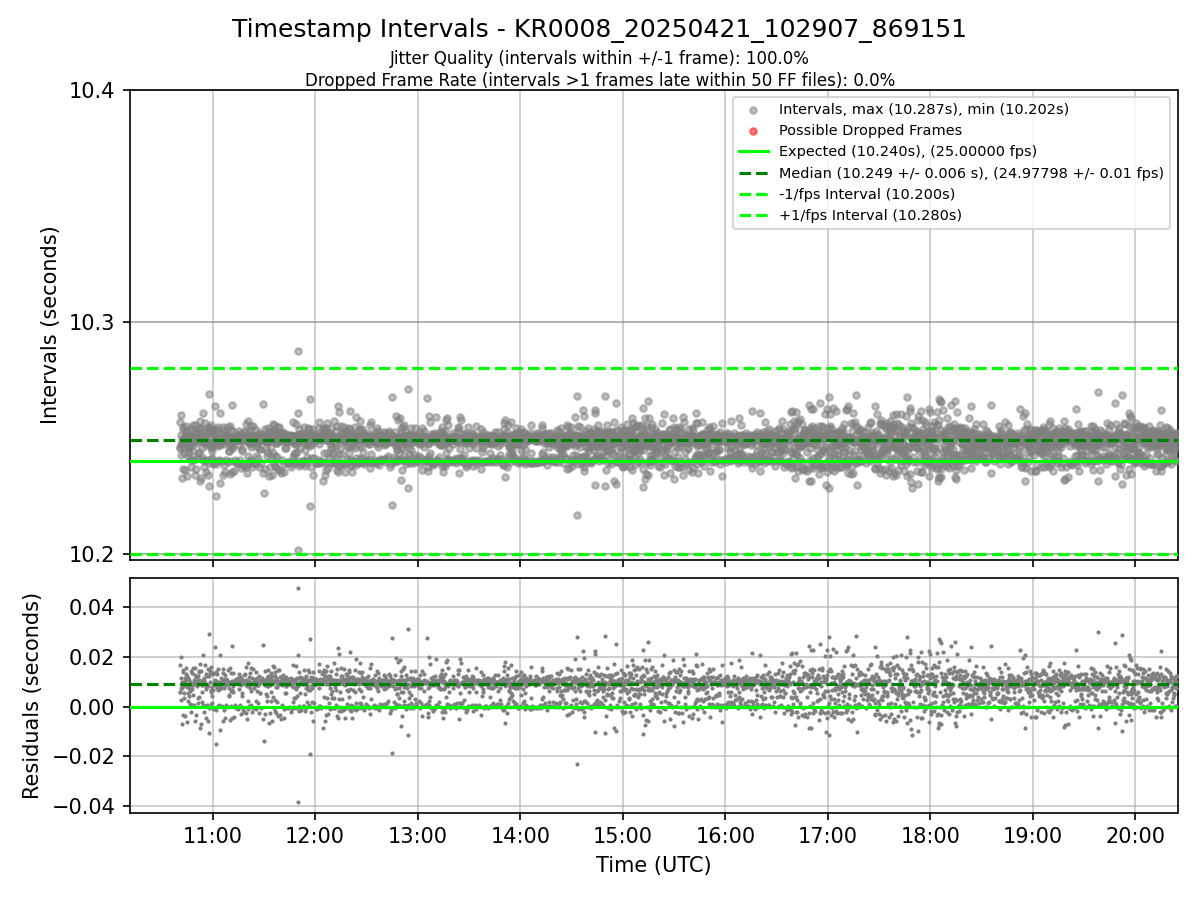Screen dimensions: 1200x900
Task: Click the 'Jitter Quality' subtitle line
Action: (599, 58)
